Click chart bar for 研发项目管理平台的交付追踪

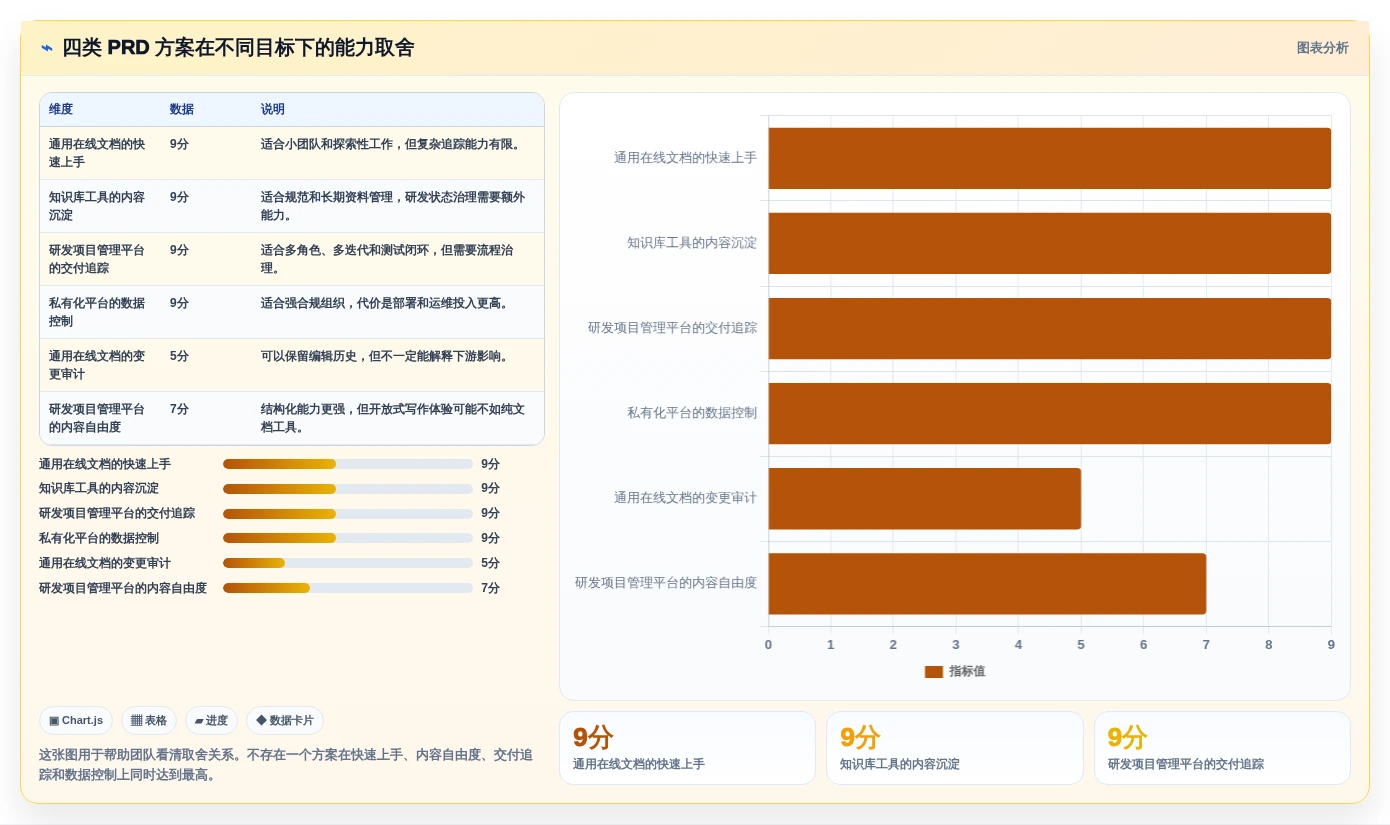(1049, 328)
